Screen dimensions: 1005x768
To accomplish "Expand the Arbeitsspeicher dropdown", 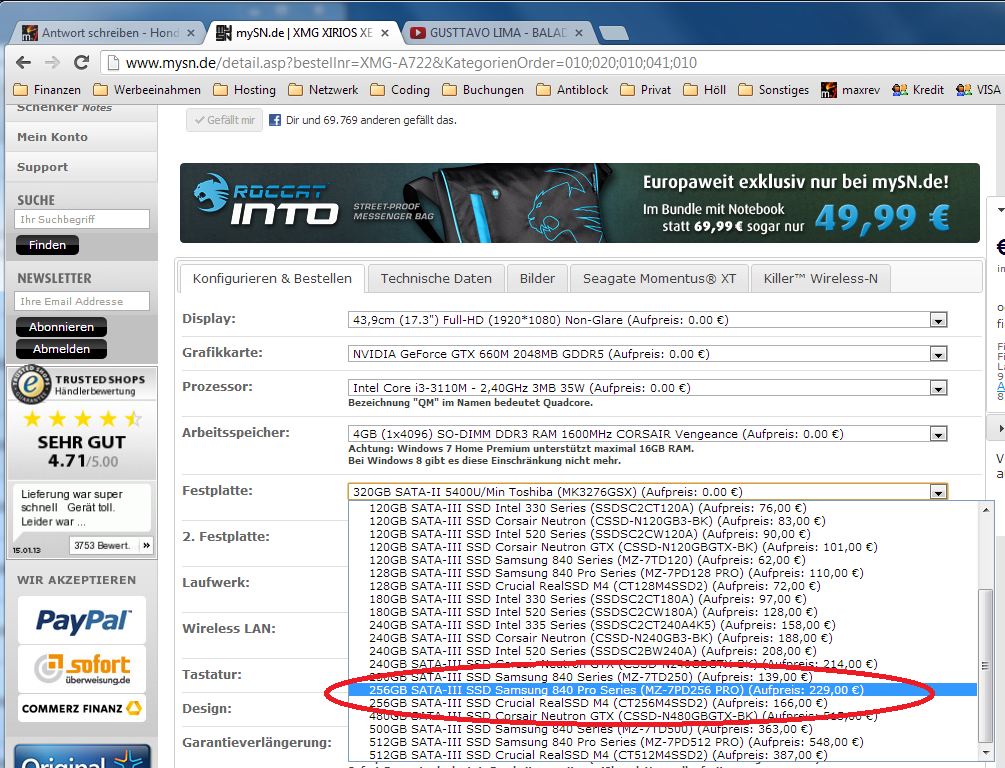I will [938, 435].
